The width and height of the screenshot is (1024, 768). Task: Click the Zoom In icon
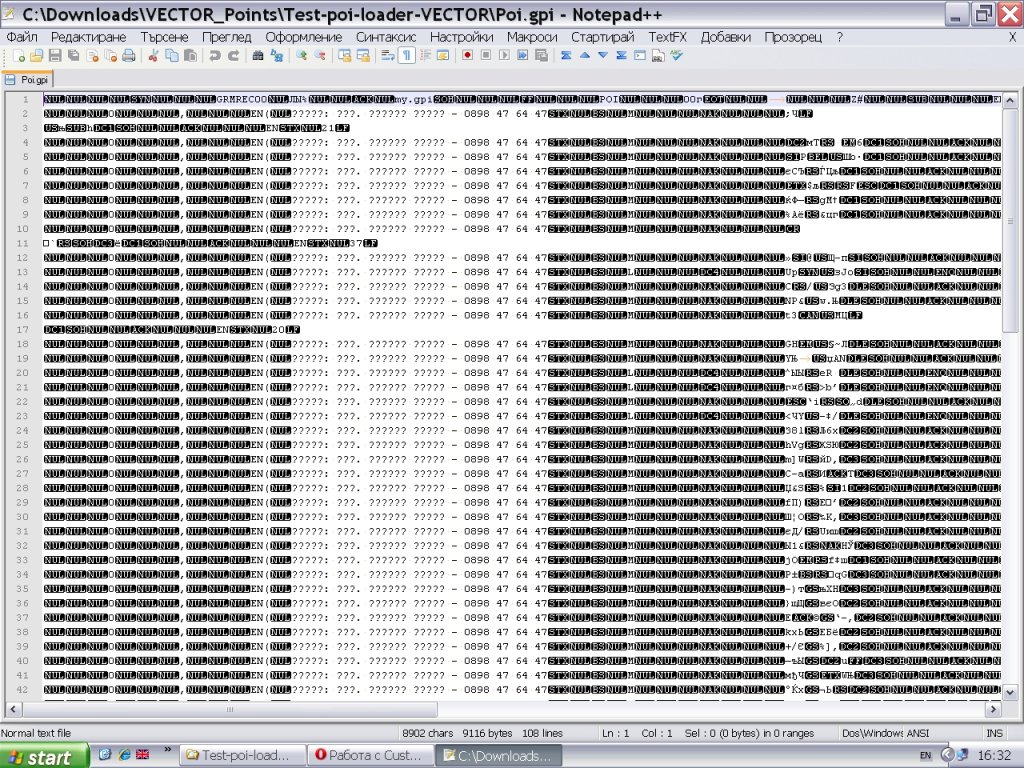(301, 56)
